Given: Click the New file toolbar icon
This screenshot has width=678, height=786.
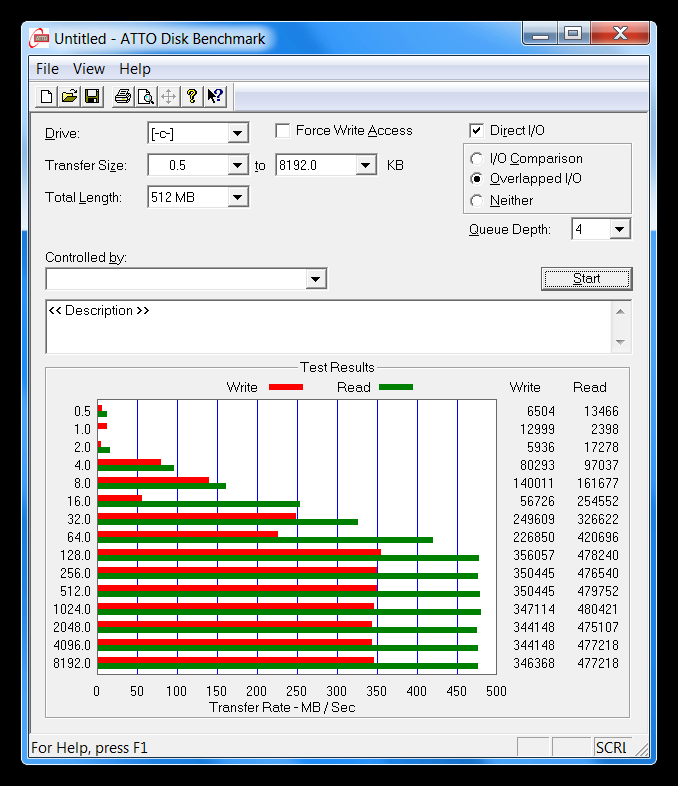Looking at the screenshot, I should point(46,97).
